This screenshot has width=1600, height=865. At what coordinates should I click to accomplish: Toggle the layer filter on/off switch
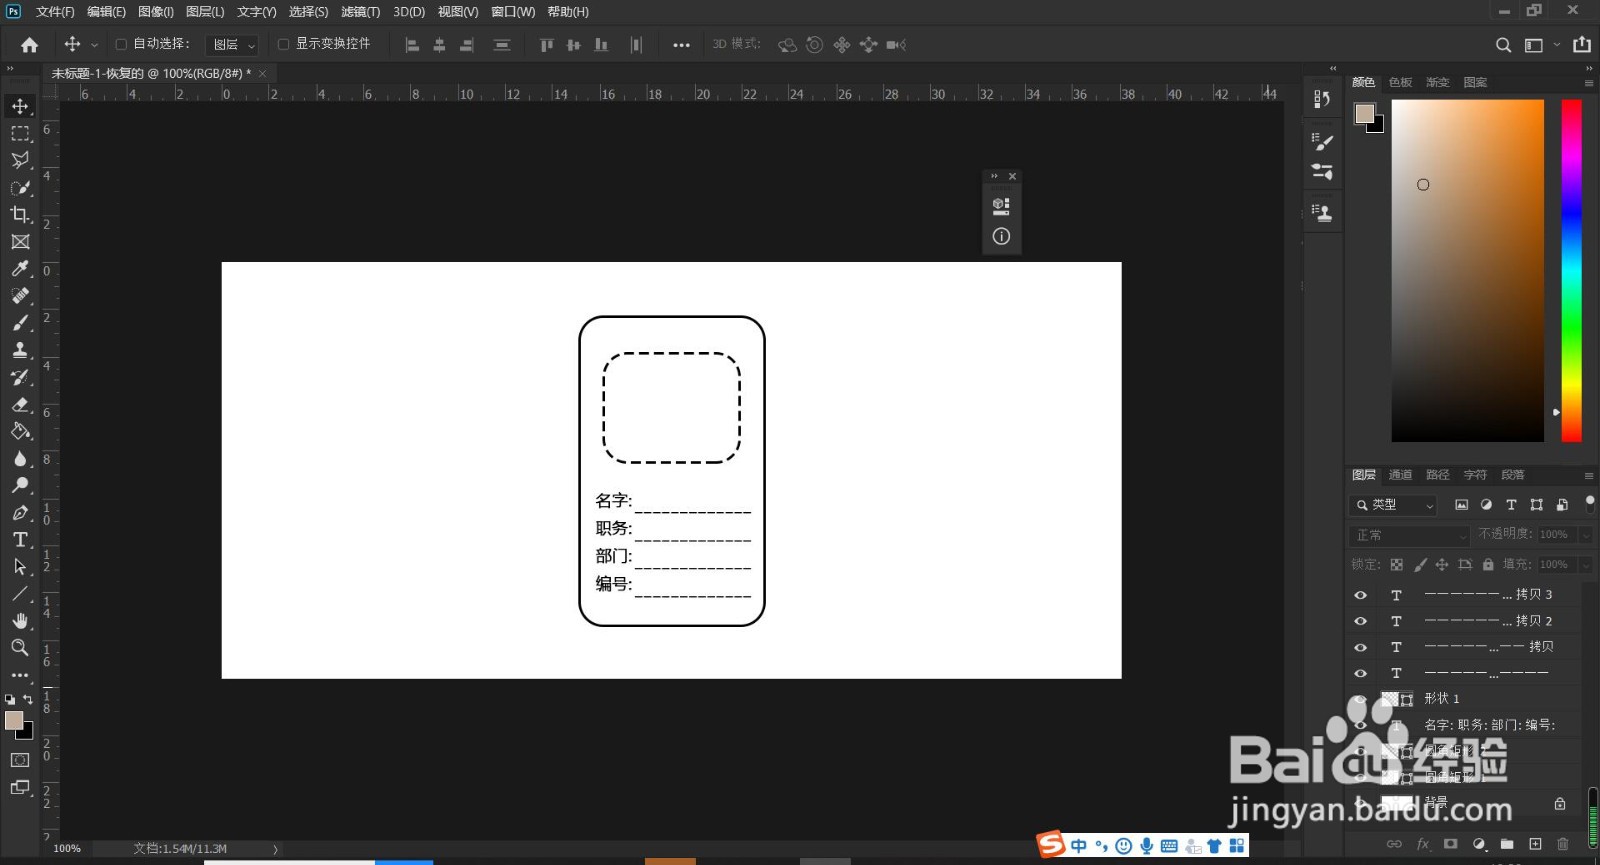click(x=1590, y=503)
